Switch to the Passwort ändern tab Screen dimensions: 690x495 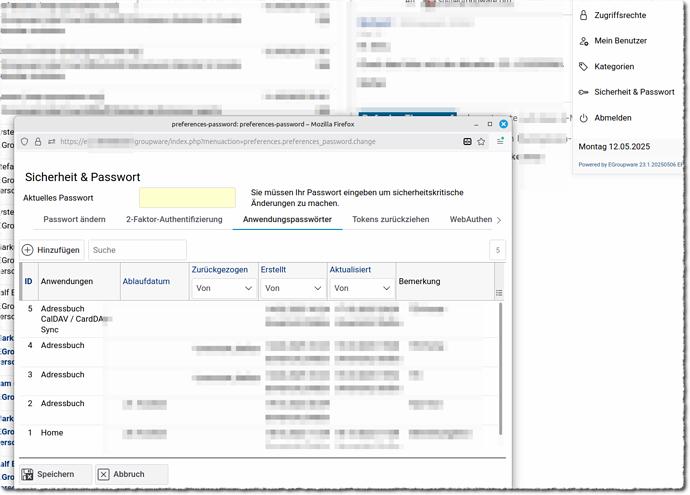tap(74, 219)
